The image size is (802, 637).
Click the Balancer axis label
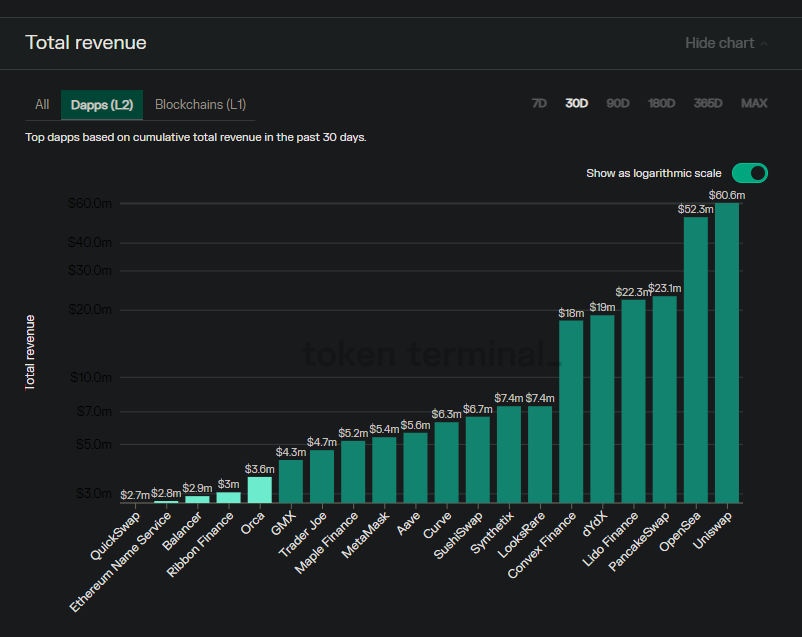pos(182,531)
